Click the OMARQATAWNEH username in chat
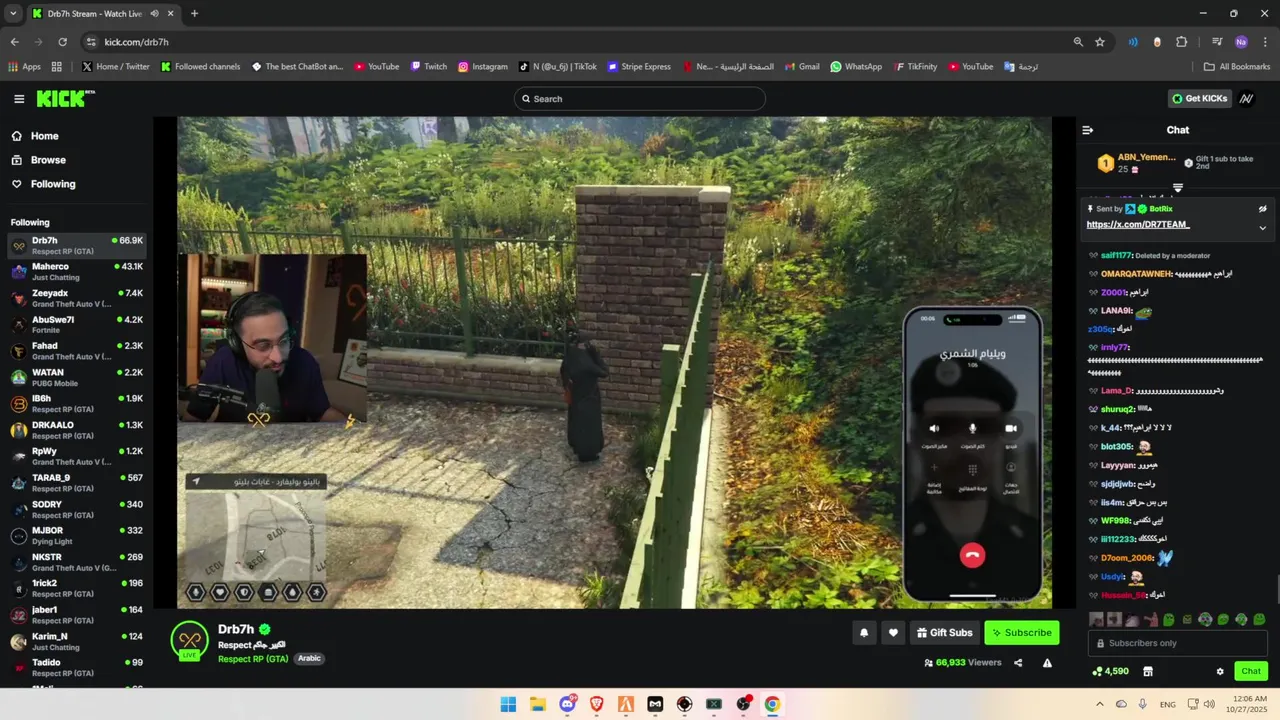Screen dimensions: 1280x720 point(1136,274)
